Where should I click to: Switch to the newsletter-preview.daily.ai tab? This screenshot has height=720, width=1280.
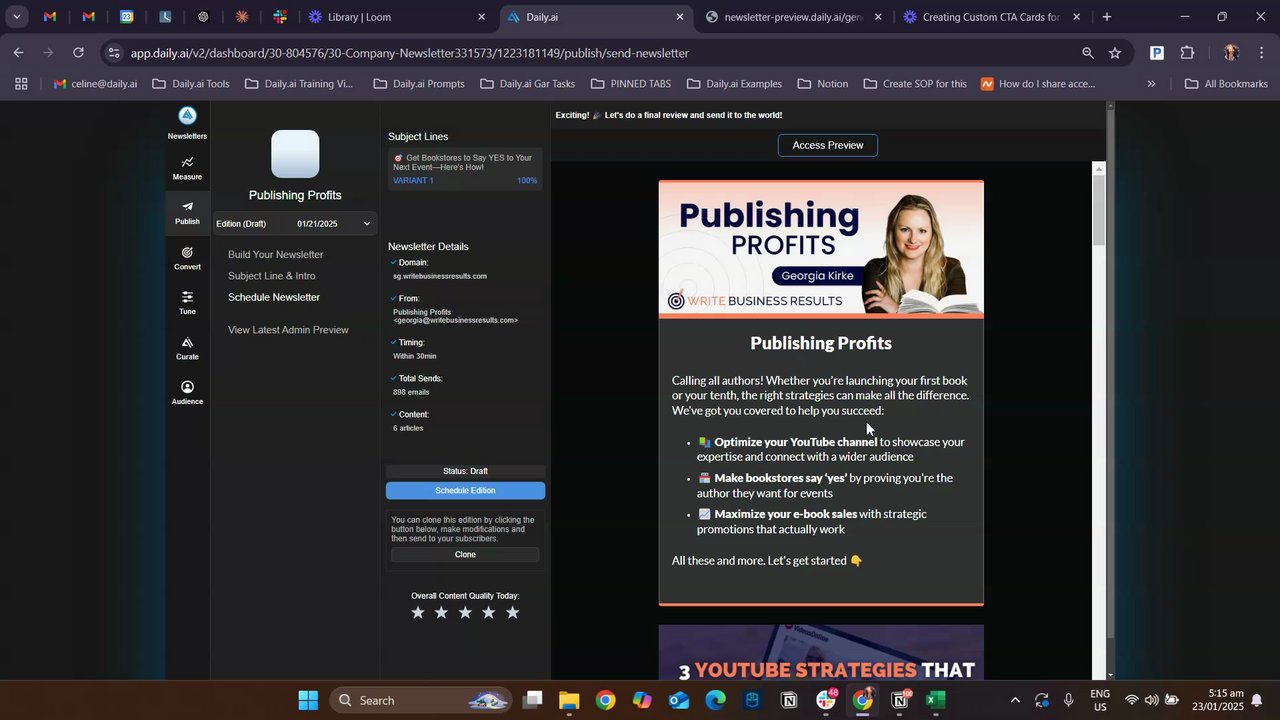pyautogui.click(x=794, y=17)
